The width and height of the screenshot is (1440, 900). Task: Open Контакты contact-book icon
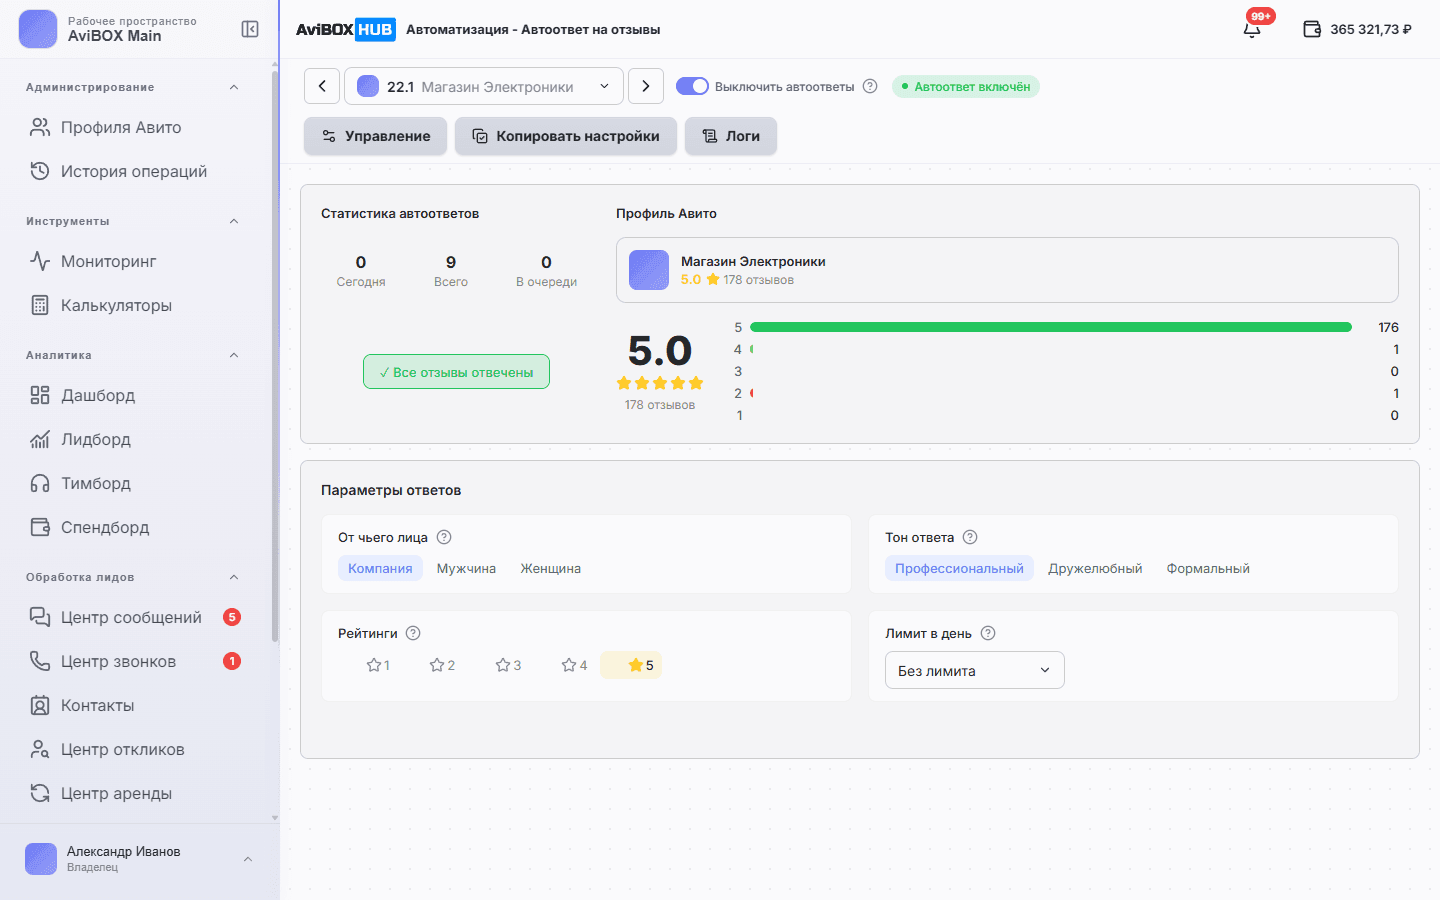coord(40,705)
